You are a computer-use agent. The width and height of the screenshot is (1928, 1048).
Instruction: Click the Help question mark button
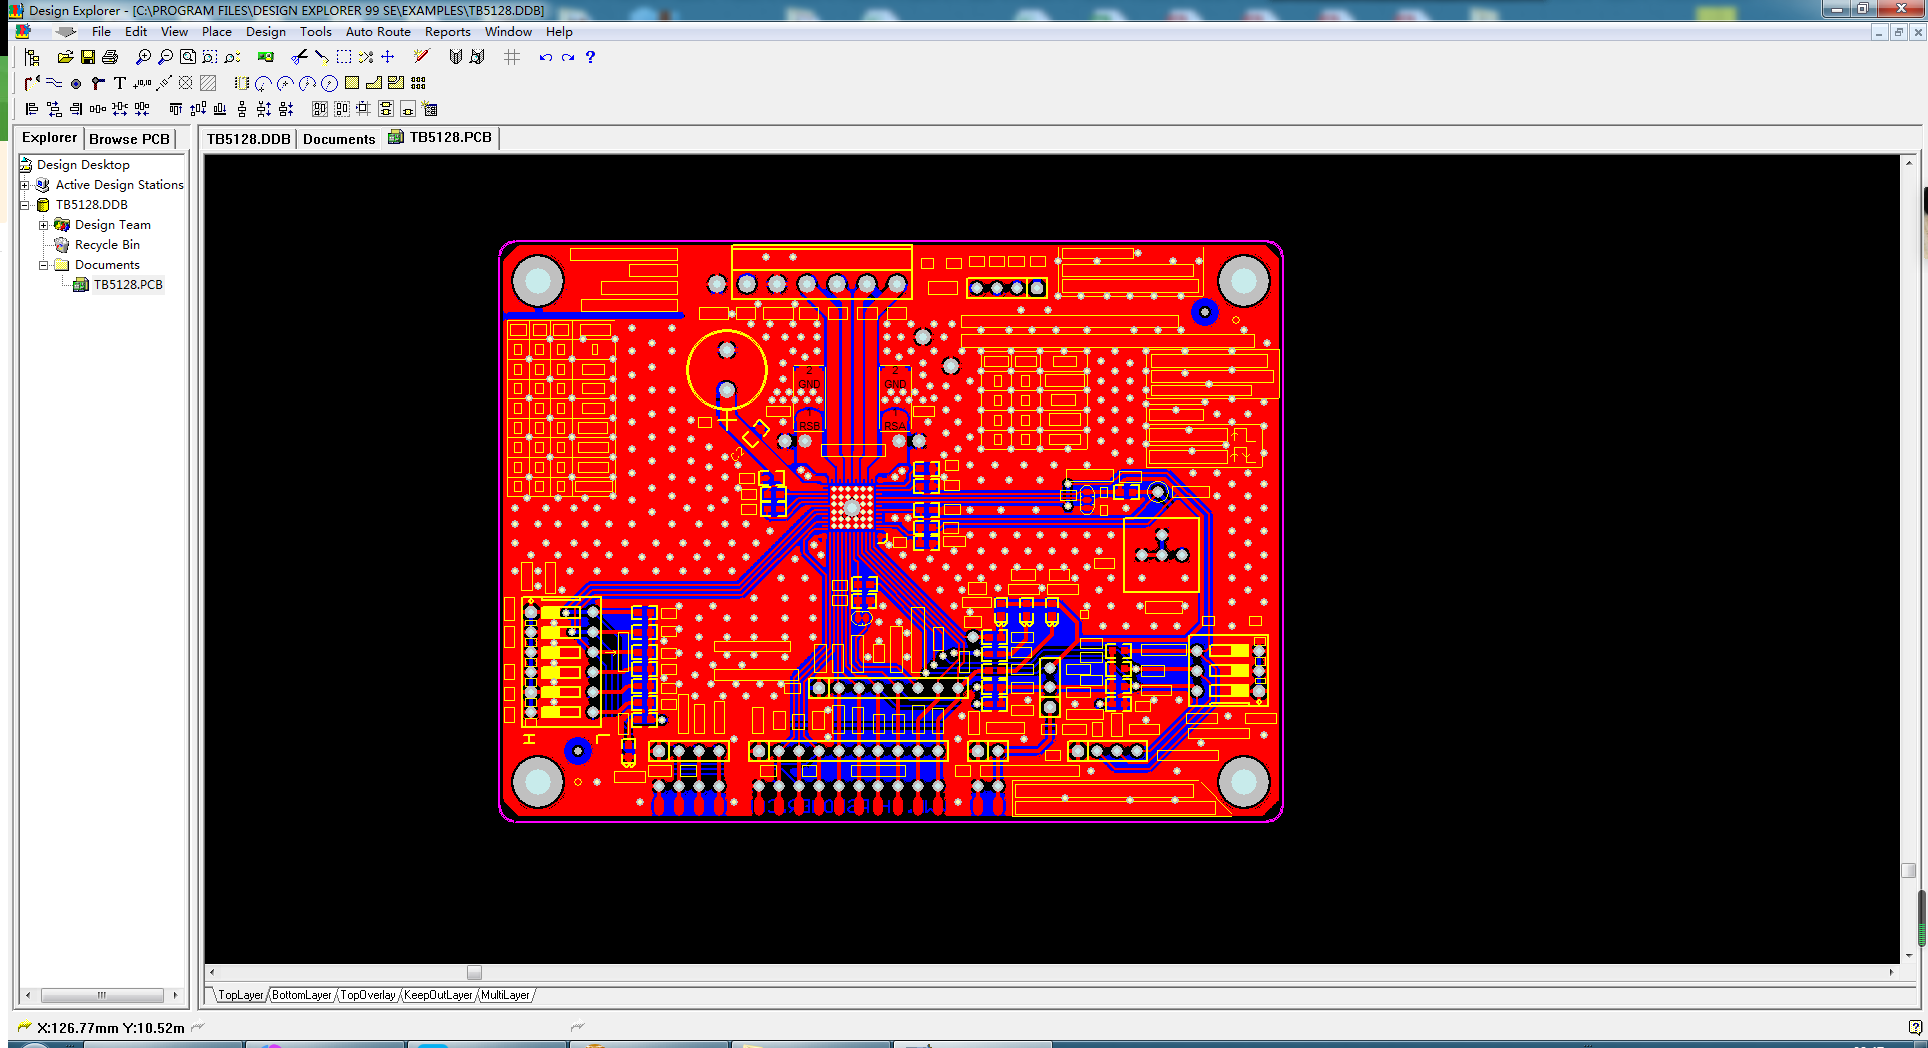pos(590,57)
